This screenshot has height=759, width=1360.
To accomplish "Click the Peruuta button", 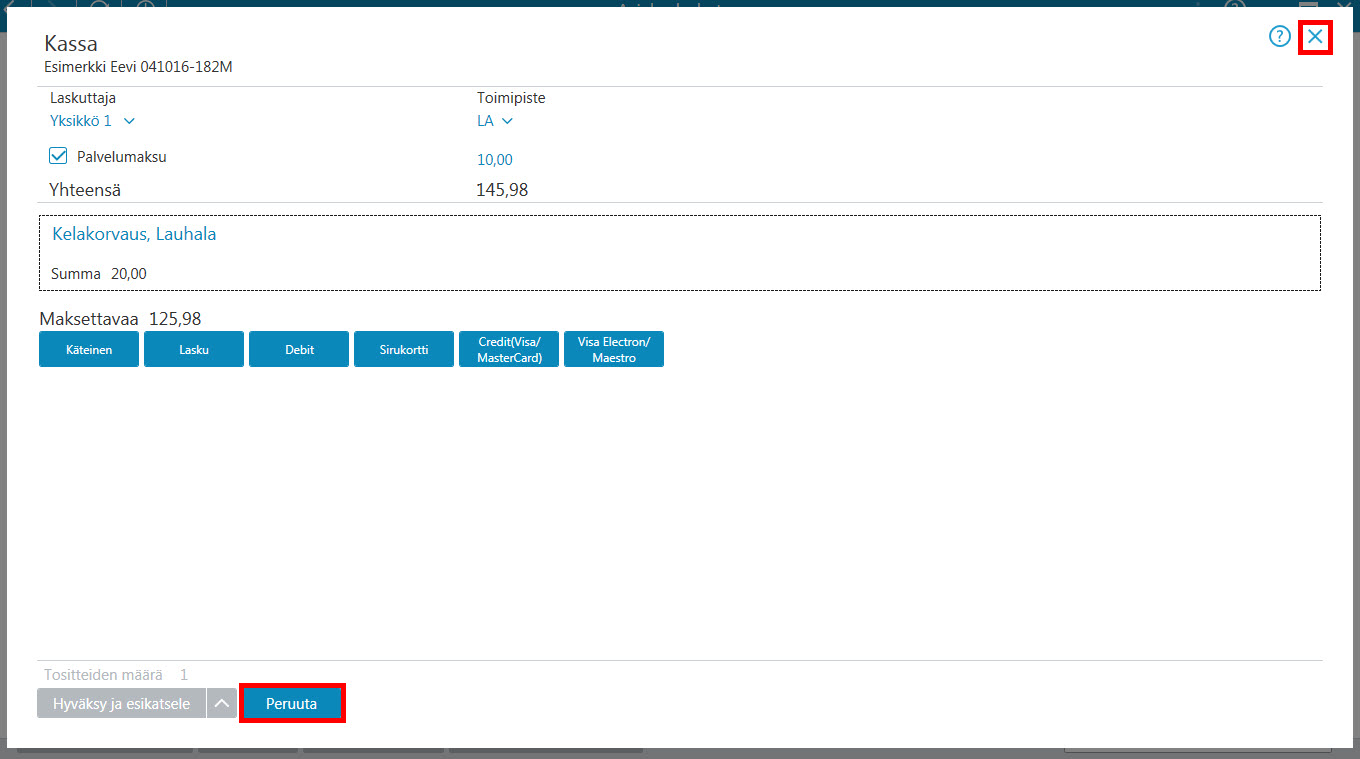I will tap(292, 704).
